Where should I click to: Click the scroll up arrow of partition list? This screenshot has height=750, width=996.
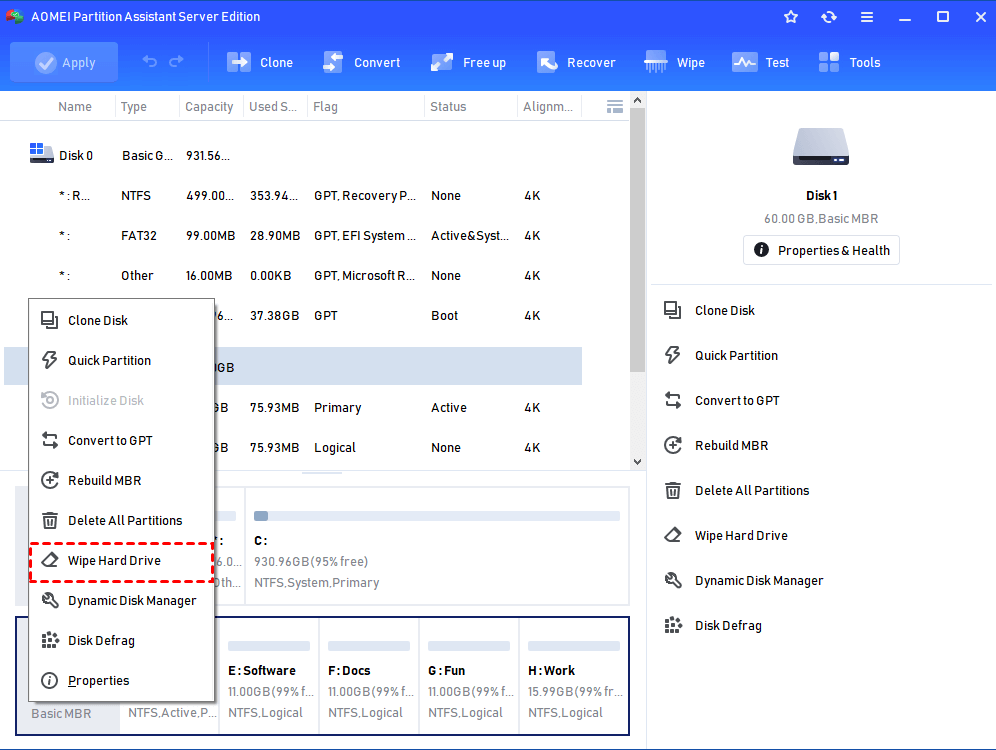(x=638, y=100)
